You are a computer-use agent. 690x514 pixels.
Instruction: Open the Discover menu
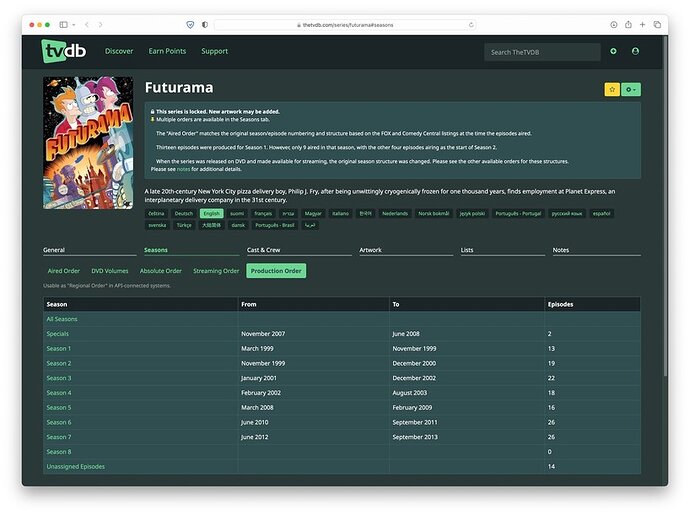pyautogui.click(x=119, y=51)
